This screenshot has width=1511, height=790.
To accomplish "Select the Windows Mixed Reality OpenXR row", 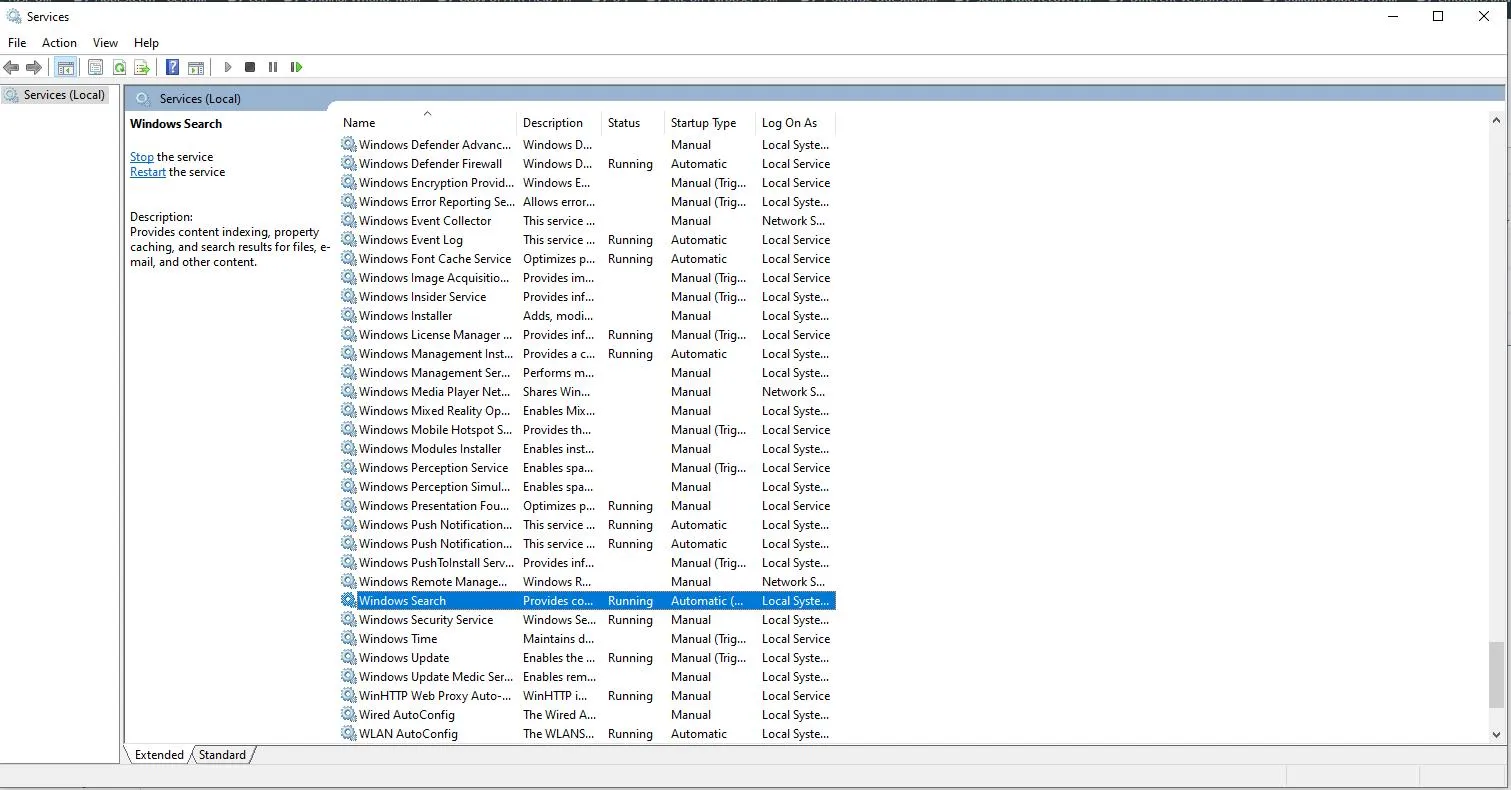I will pyautogui.click(x=588, y=411).
